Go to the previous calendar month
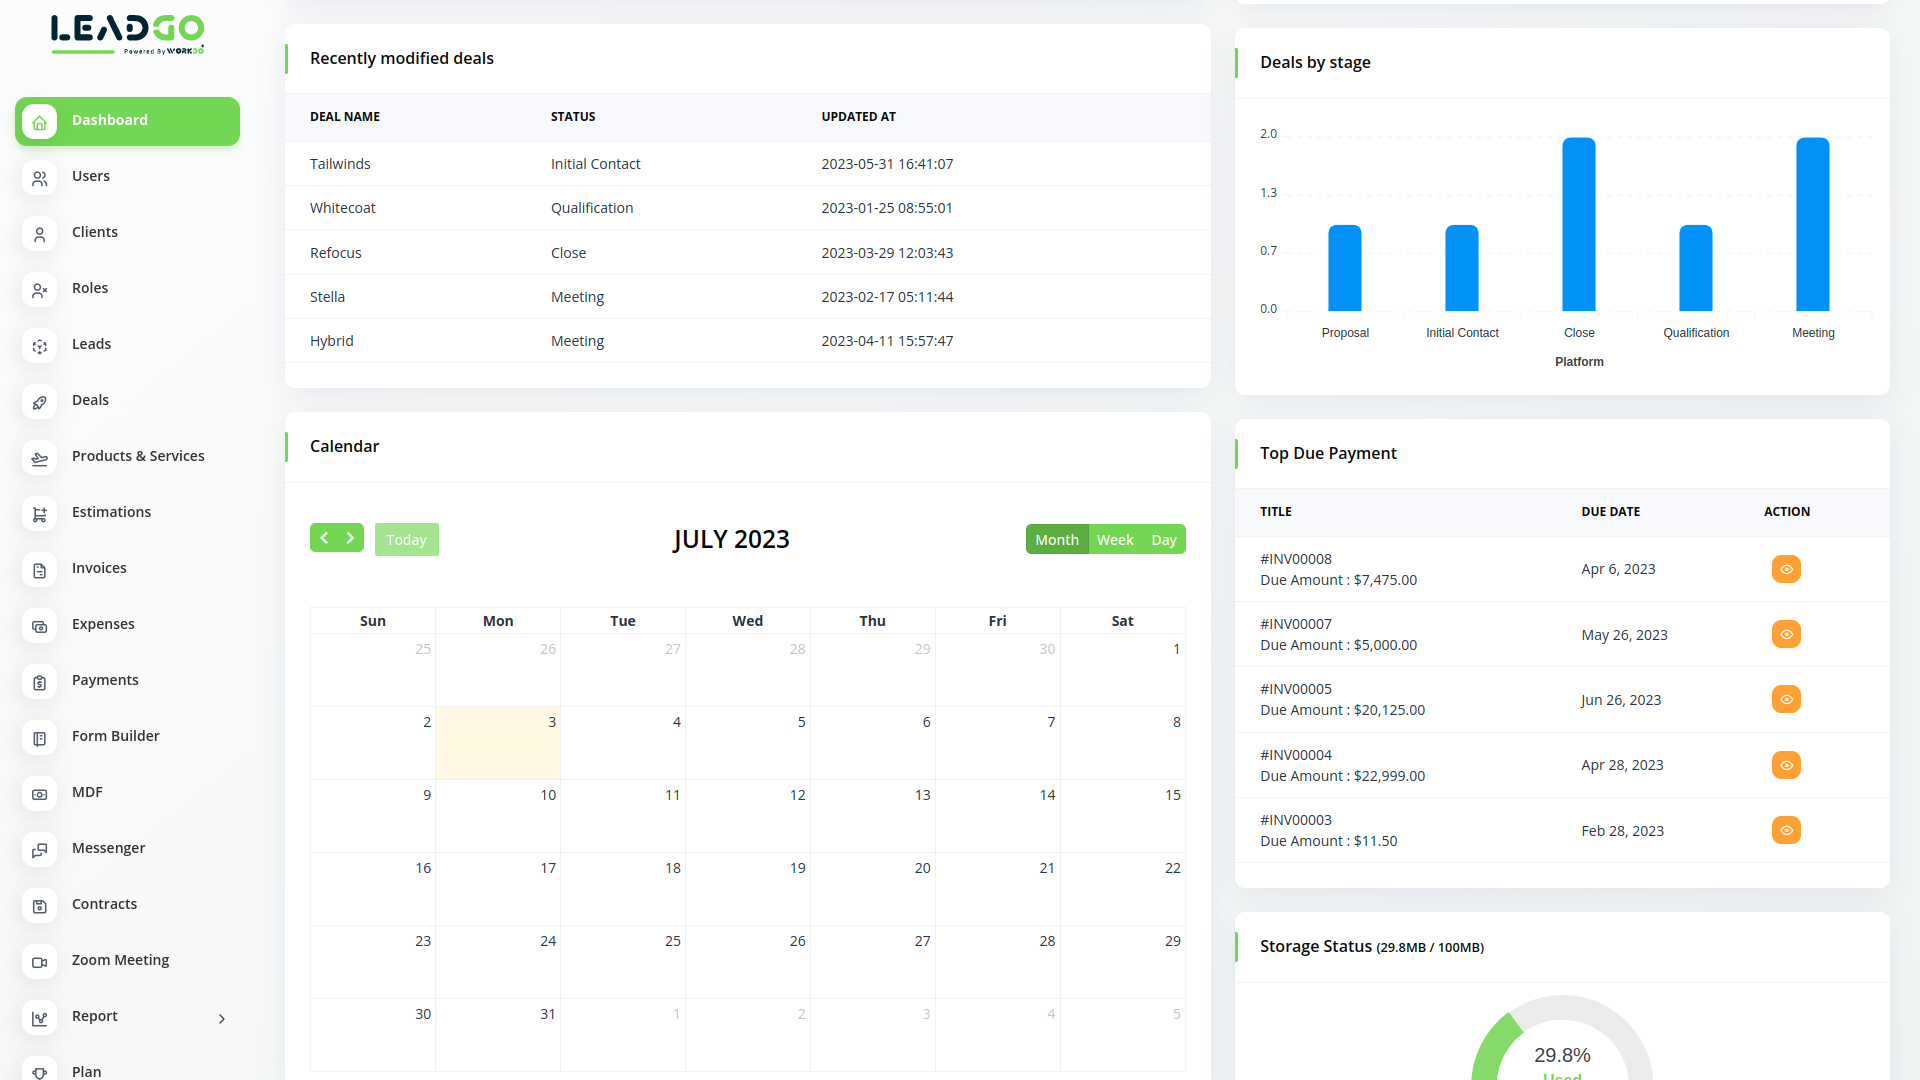The image size is (1920, 1080). click(x=324, y=538)
